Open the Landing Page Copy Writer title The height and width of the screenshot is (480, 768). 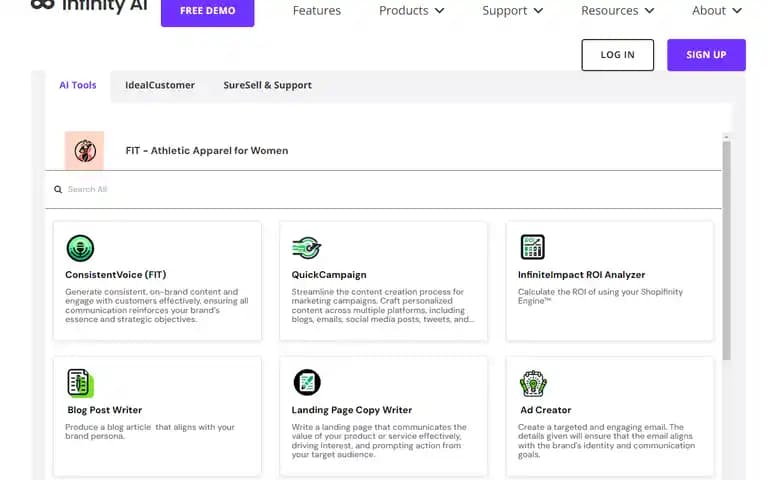click(352, 410)
